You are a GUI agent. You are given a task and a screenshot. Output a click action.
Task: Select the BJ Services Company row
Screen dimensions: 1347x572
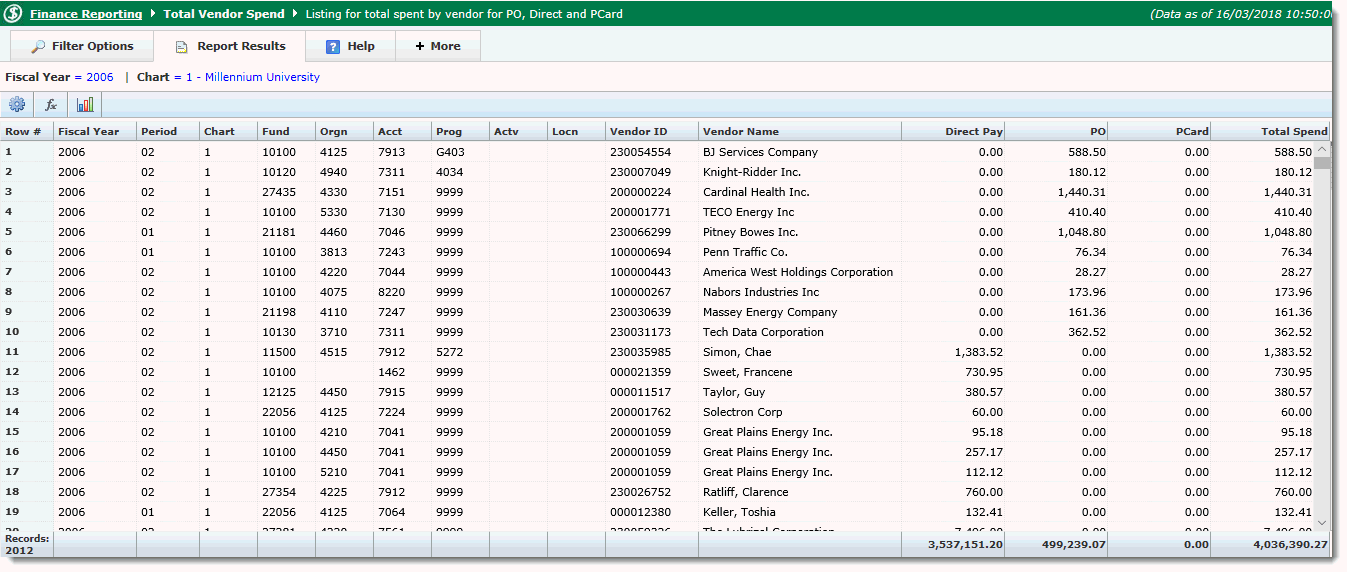click(760, 152)
